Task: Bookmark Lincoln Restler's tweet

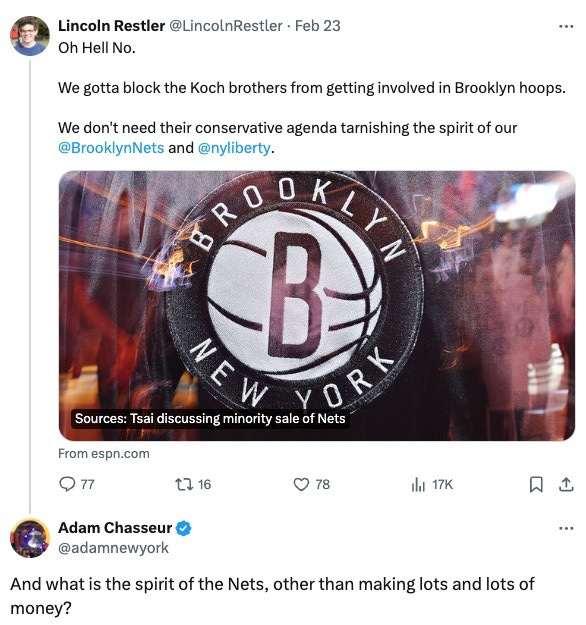Action: (x=536, y=484)
